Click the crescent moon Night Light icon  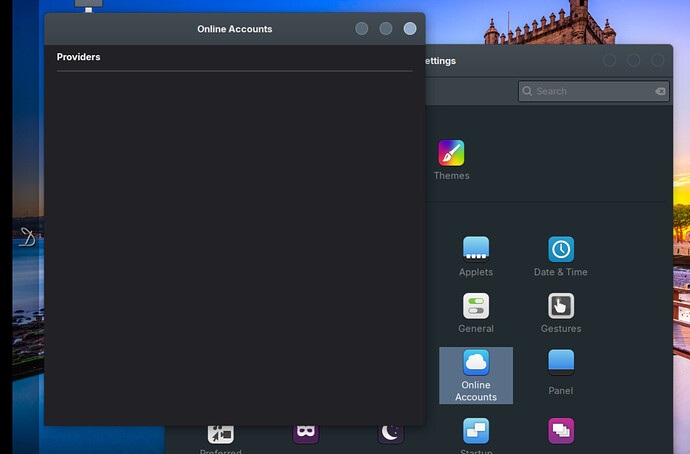point(390,433)
